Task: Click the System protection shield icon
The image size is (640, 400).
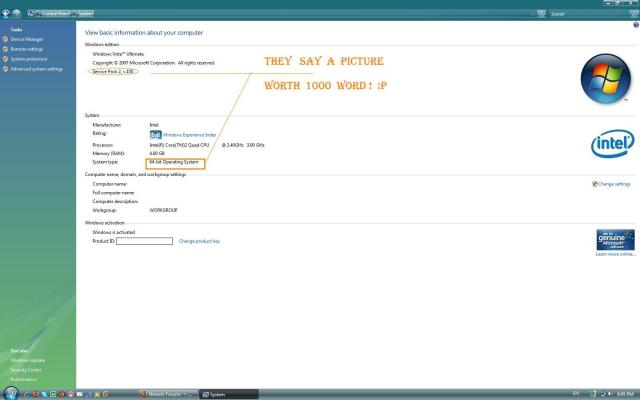Action: click(x=5, y=59)
